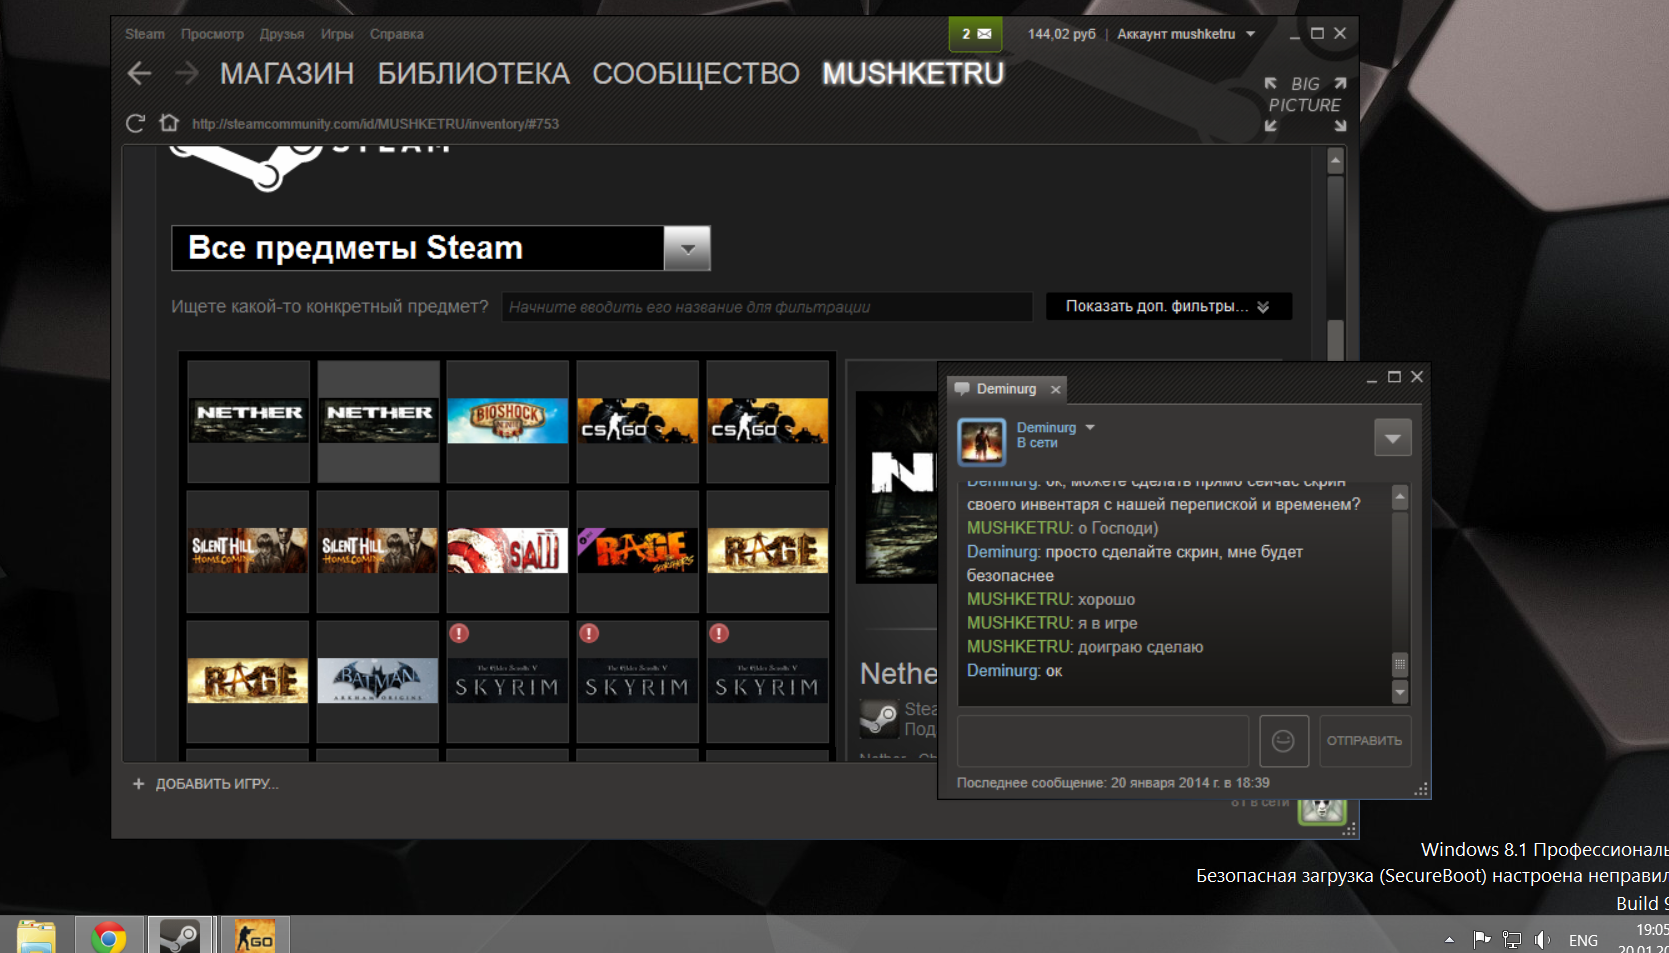The width and height of the screenshot is (1669, 953).
Task: Close the Deminurg chat tab
Action: pos(1055,389)
